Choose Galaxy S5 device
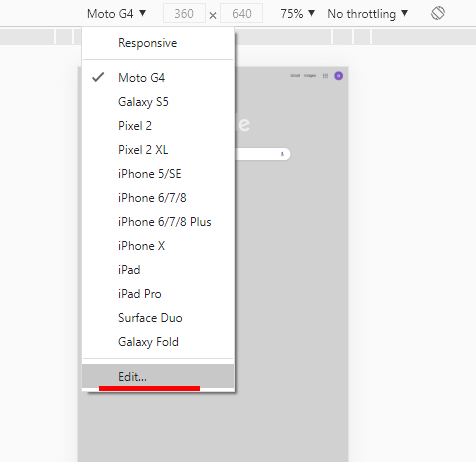The width and height of the screenshot is (476, 462). [x=158, y=102]
